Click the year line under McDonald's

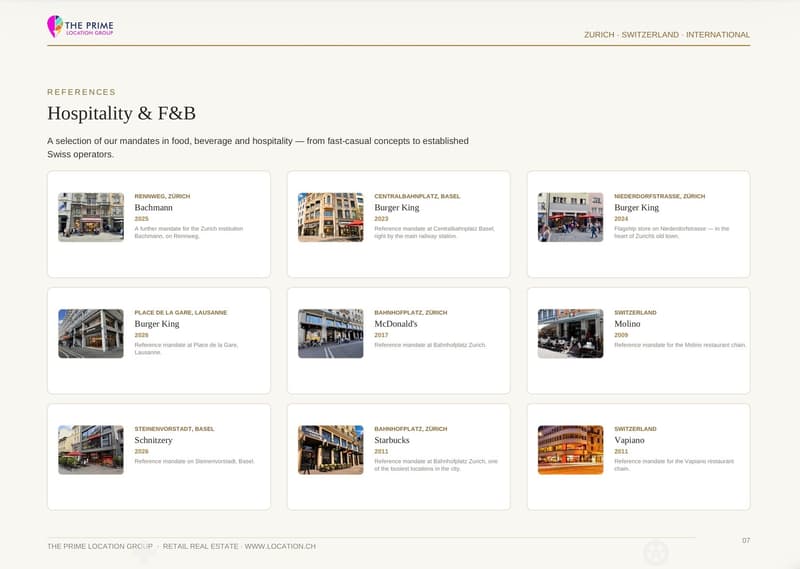381,335
